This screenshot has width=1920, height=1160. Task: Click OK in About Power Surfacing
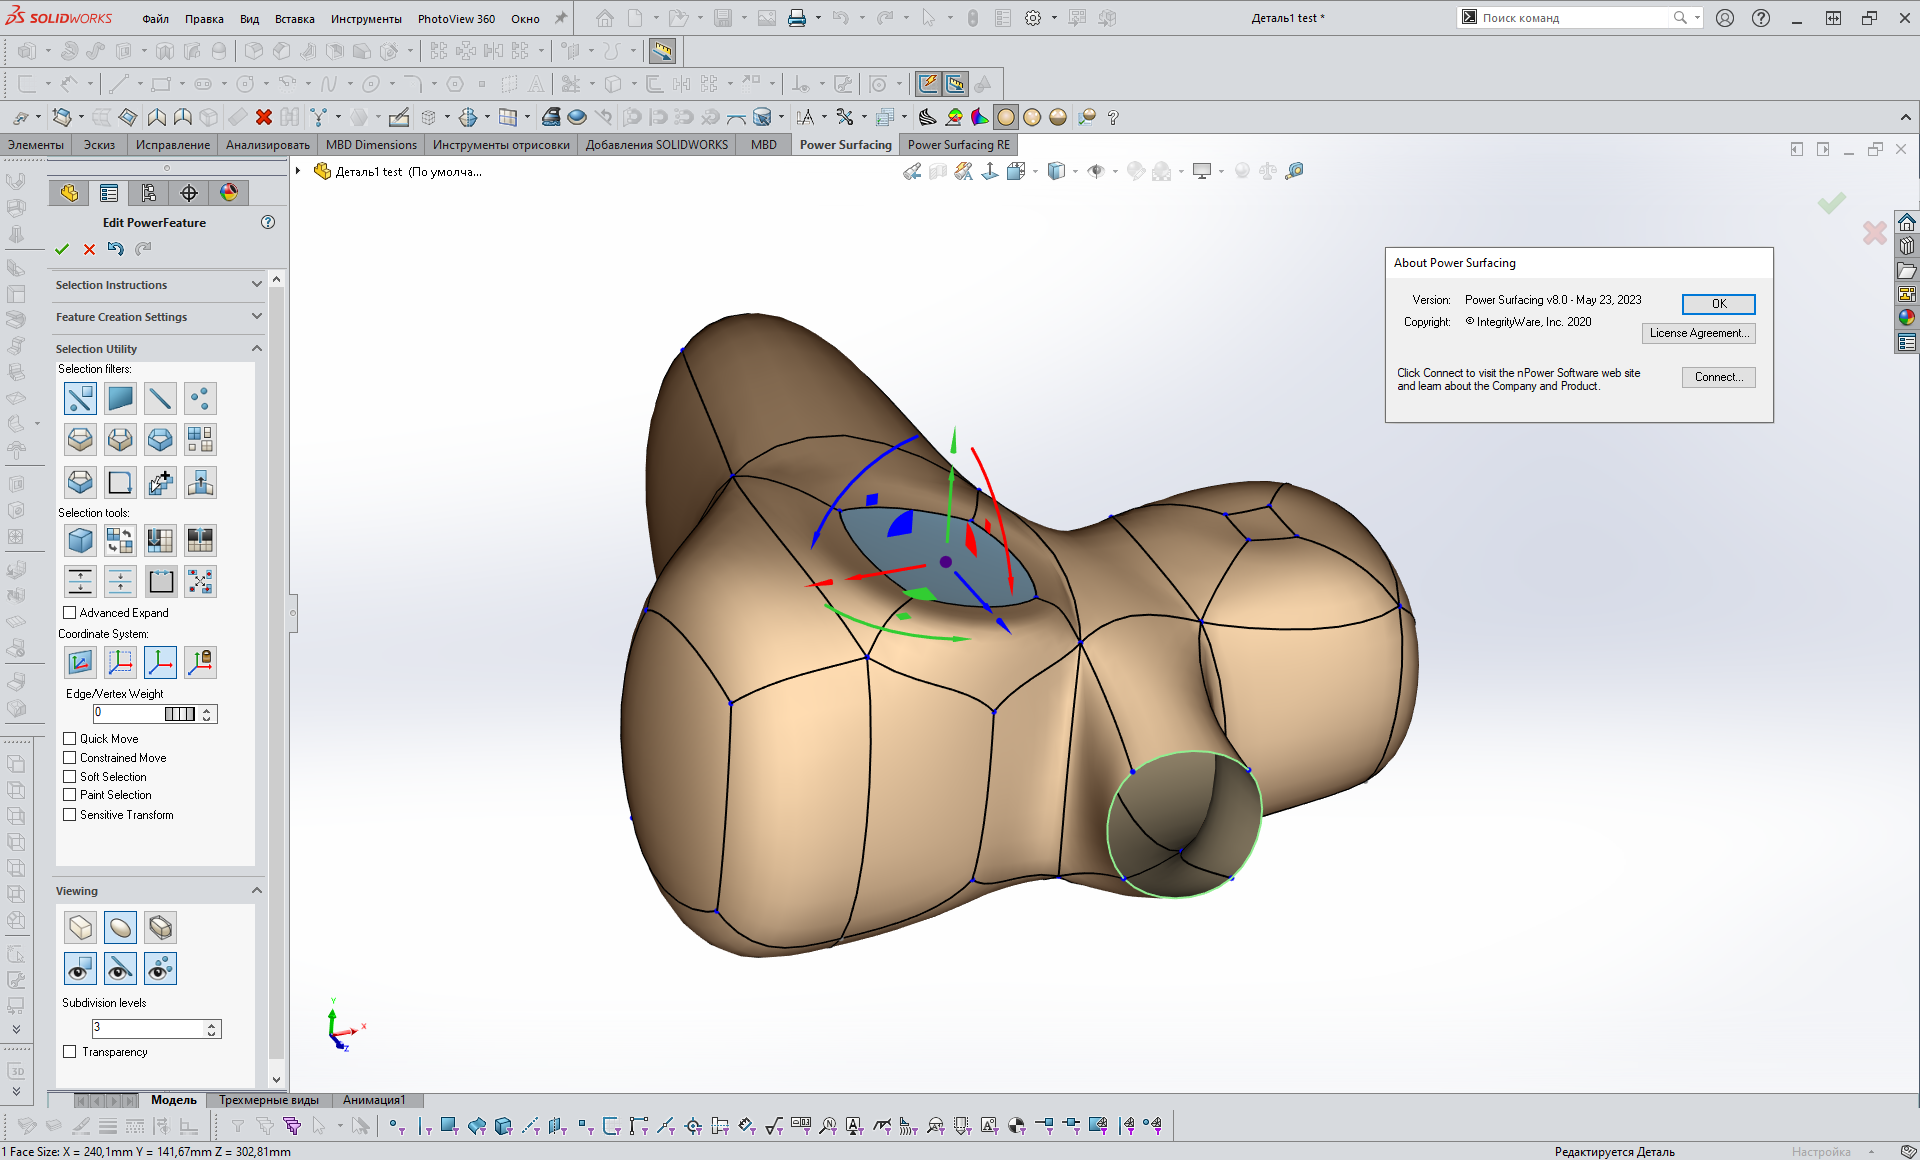coord(1718,304)
